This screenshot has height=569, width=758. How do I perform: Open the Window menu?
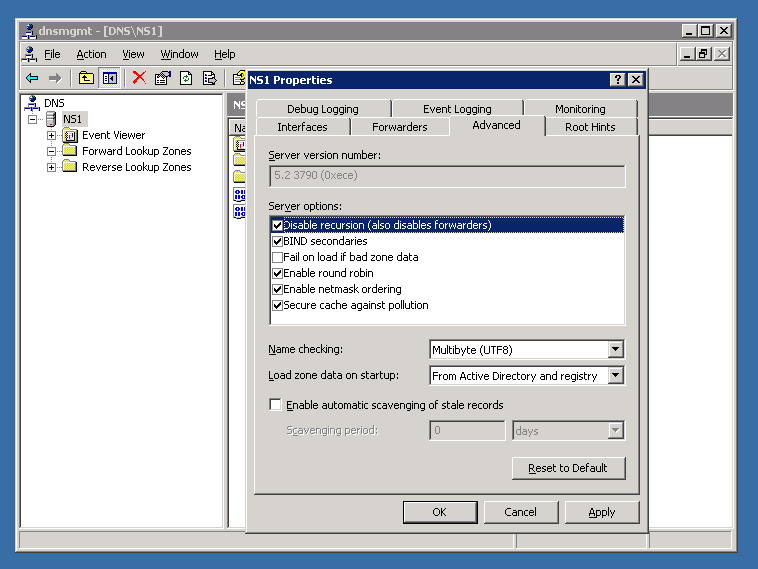pos(179,54)
